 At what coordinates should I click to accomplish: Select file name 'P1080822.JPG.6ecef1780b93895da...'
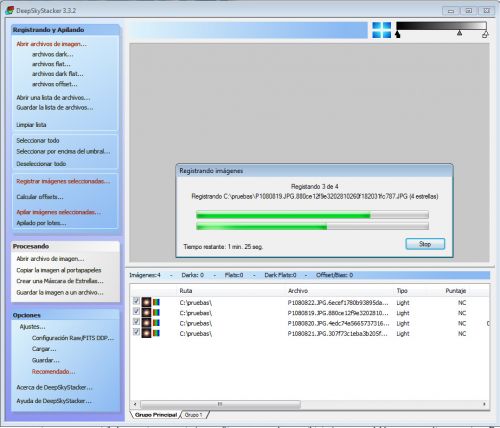point(338,303)
